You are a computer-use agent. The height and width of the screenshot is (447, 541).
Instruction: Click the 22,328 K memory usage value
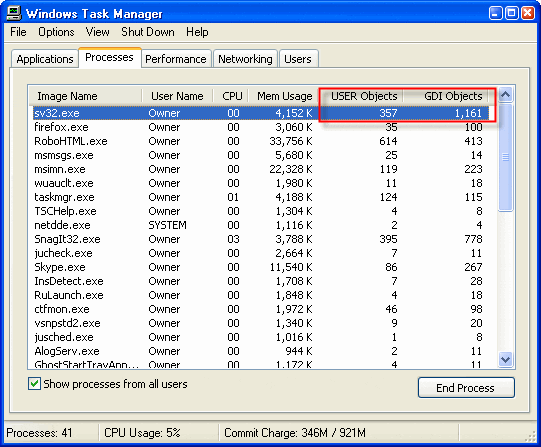(291, 169)
